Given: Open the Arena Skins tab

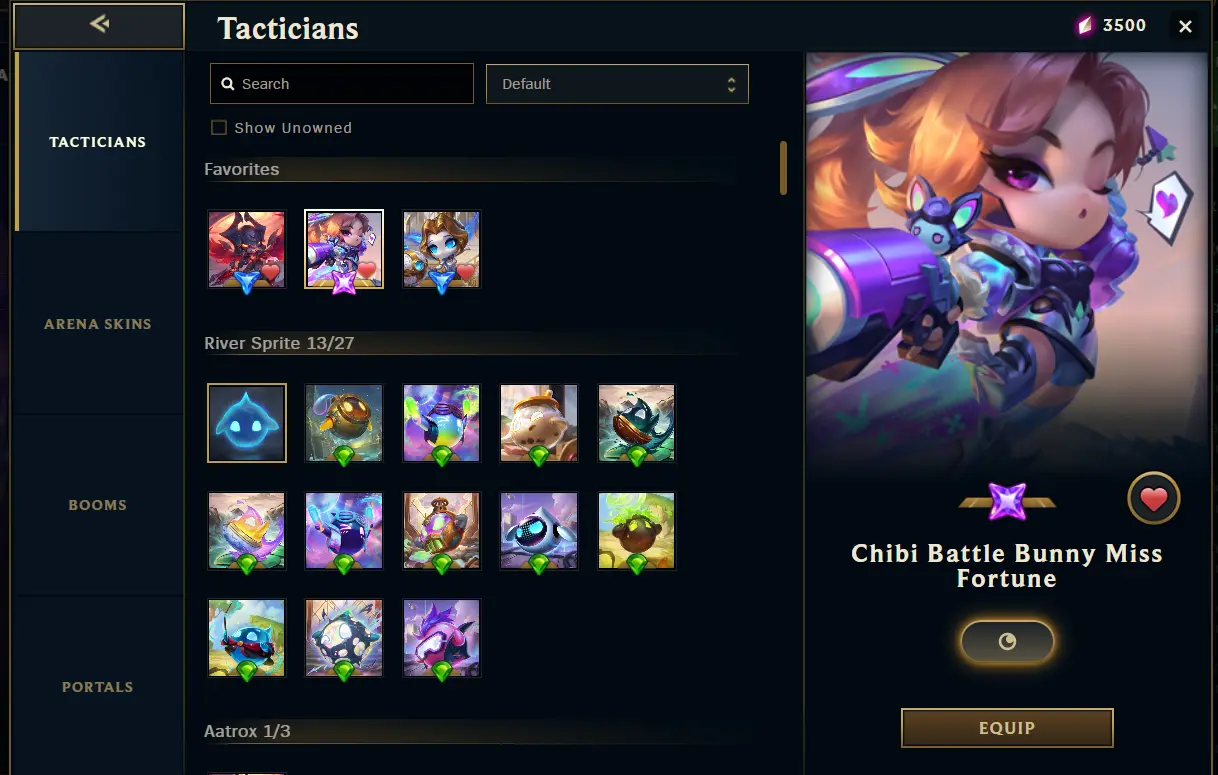Looking at the screenshot, I should click(x=98, y=324).
